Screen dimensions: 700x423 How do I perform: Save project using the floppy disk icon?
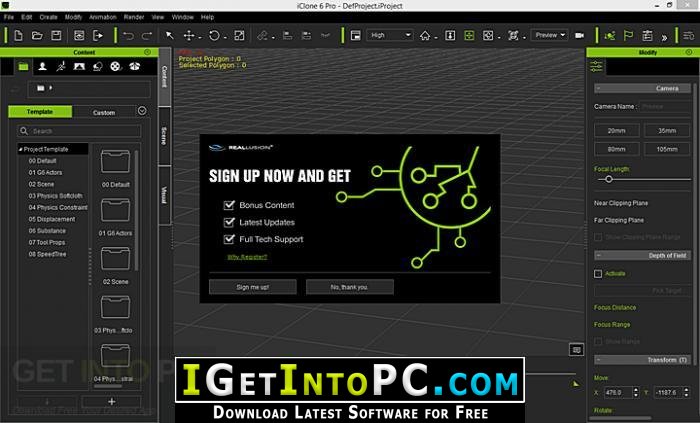56,35
